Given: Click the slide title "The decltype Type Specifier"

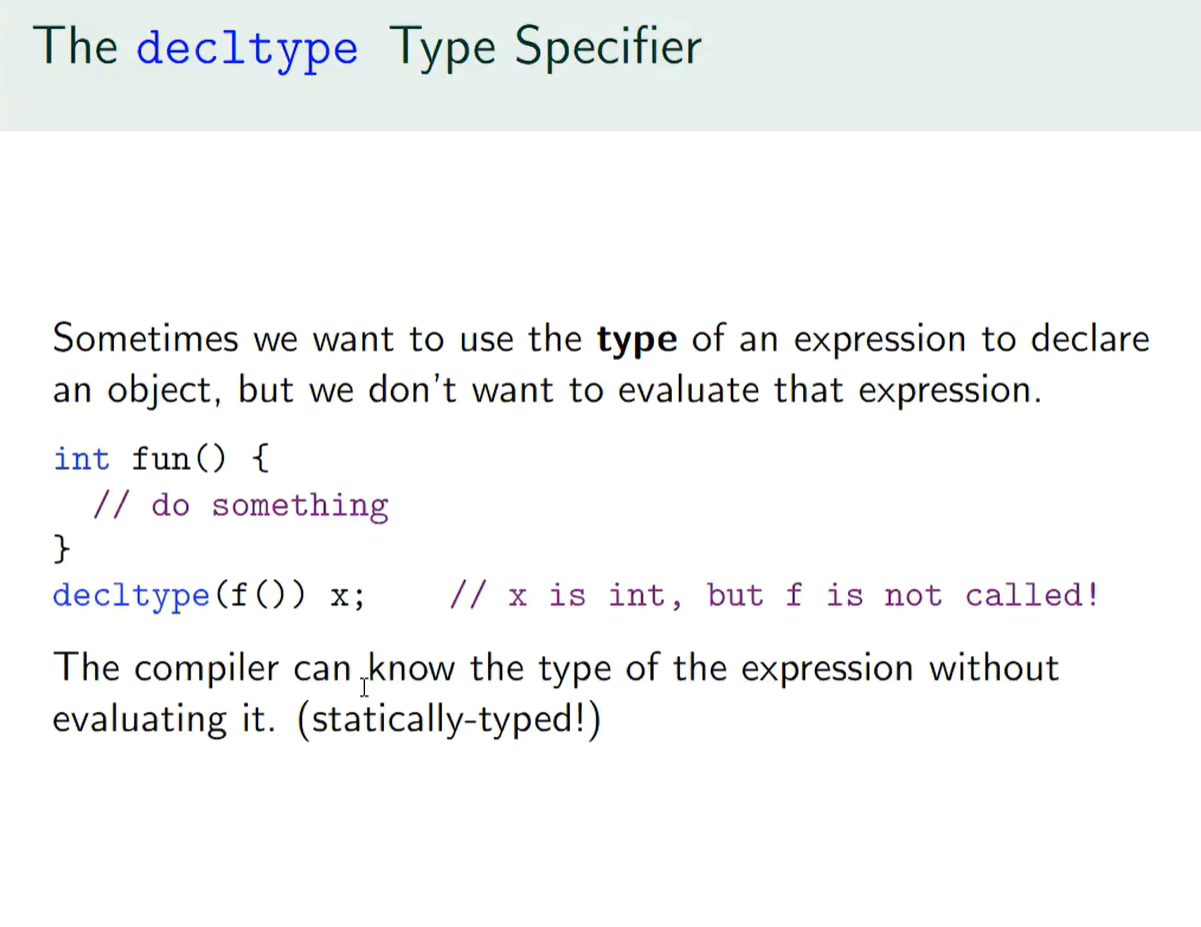Looking at the screenshot, I should [x=367, y=46].
